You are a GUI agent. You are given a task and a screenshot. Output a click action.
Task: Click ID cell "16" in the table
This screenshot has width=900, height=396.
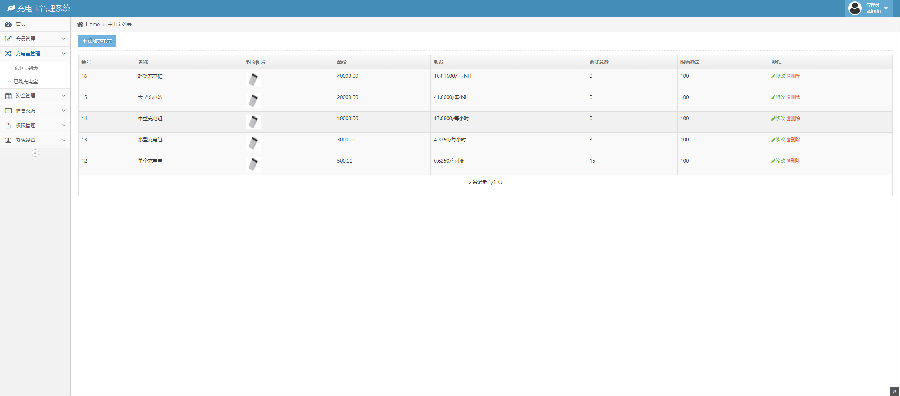[x=84, y=76]
